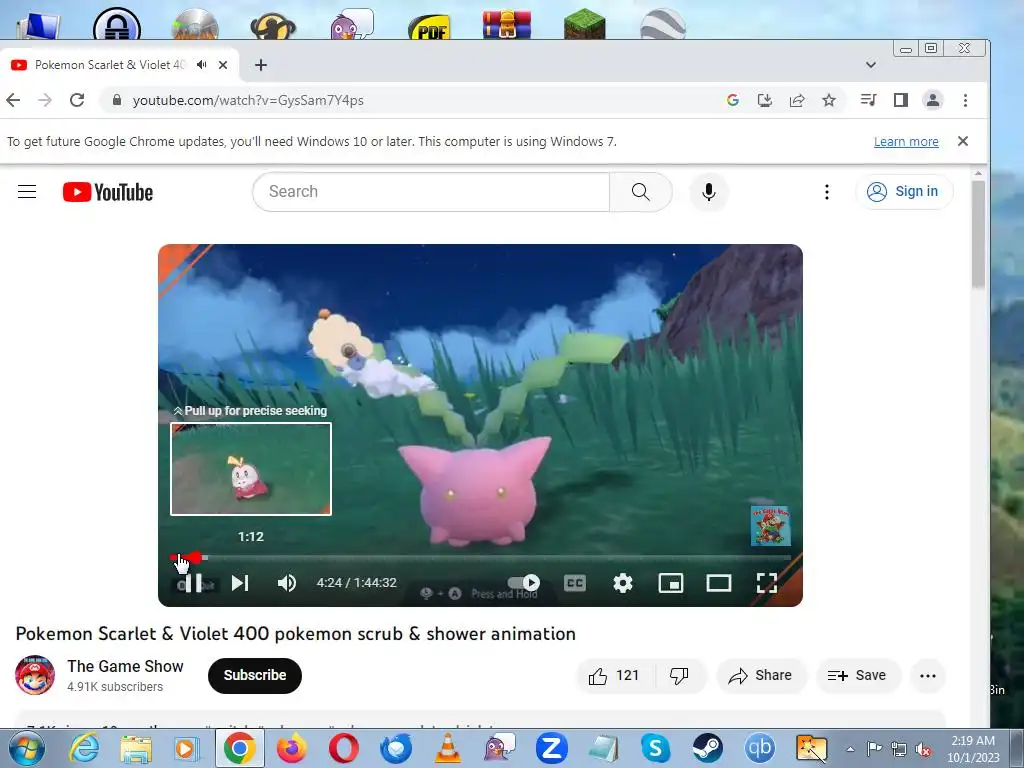Launch Internet Explorer from taskbar
The width and height of the screenshot is (1024, 768).
(84, 748)
